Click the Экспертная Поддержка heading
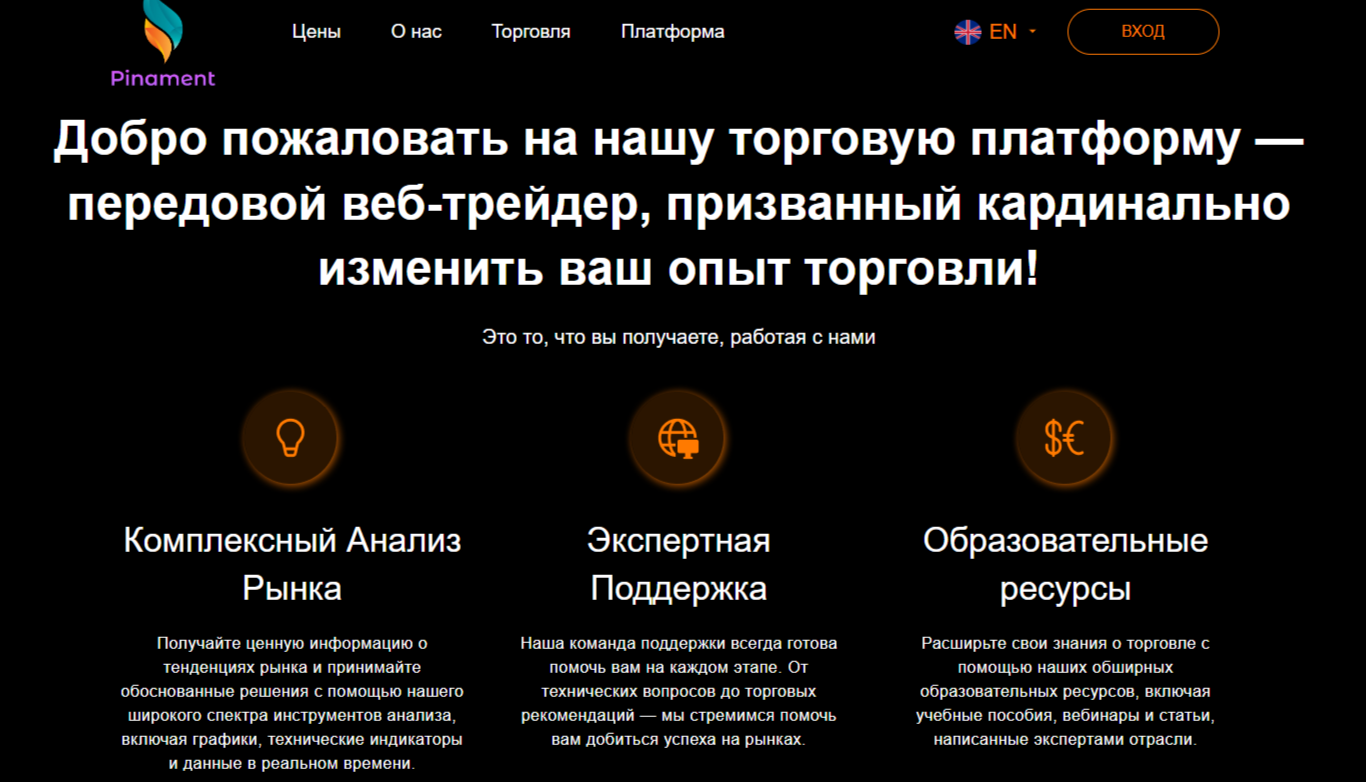This screenshot has width=1366, height=782. [x=679, y=564]
